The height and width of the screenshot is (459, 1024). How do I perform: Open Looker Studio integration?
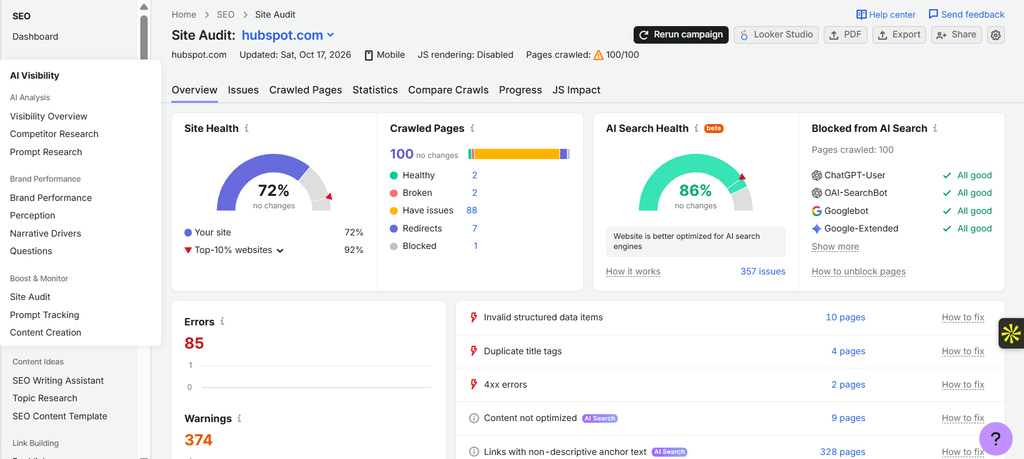776,35
